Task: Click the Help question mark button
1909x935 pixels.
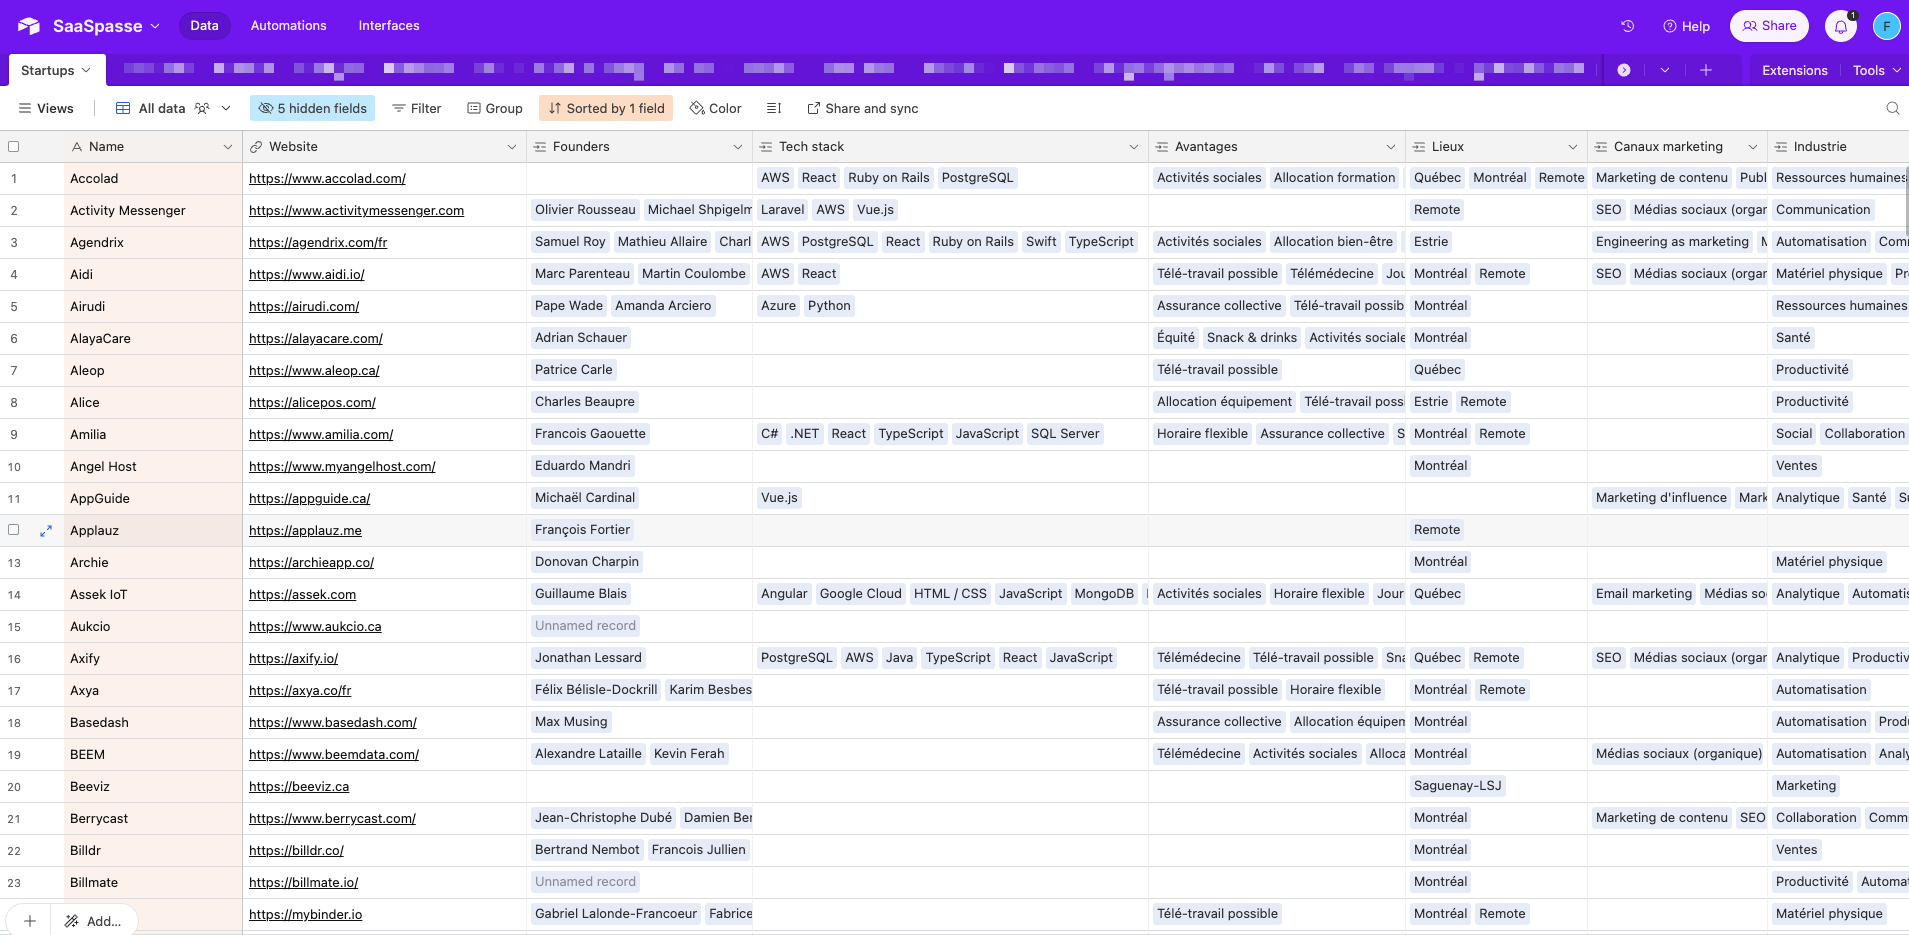Action: pyautogui.click(x=1686, y=26)
